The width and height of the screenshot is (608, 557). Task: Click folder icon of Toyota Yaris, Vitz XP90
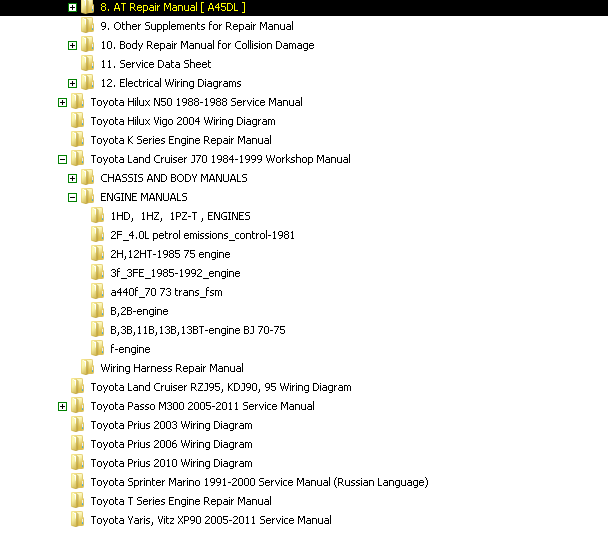click(78, 520)
